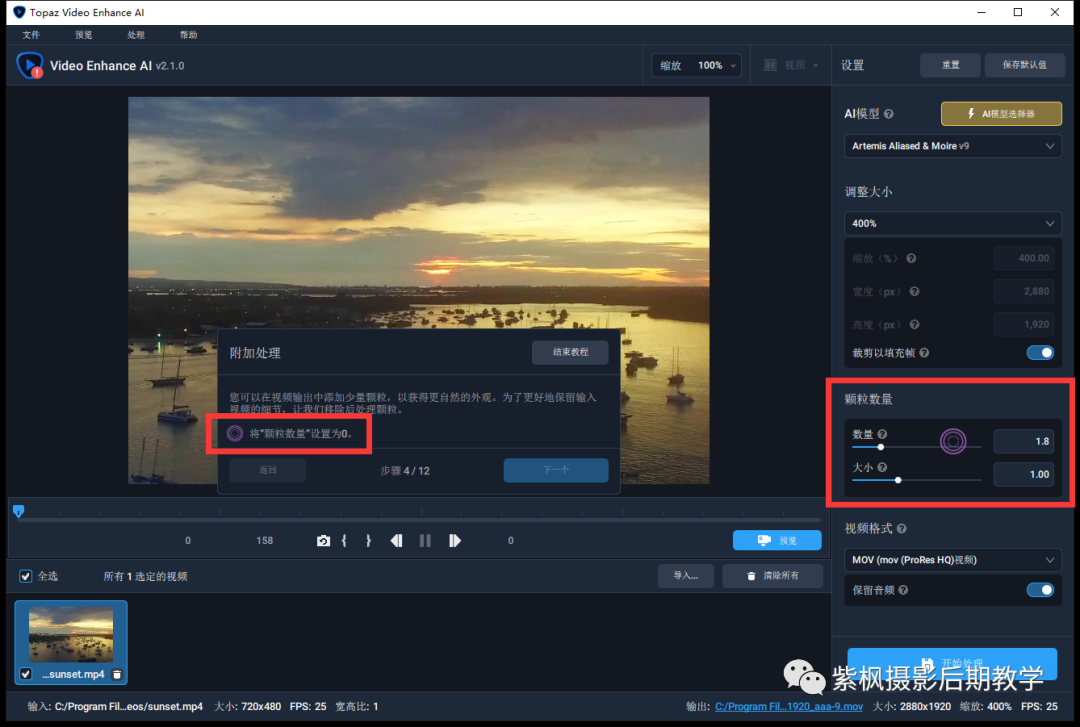Click the 宽度(px) 2,880 field
Screen dimensions: 1080x727
(1024, 291)
